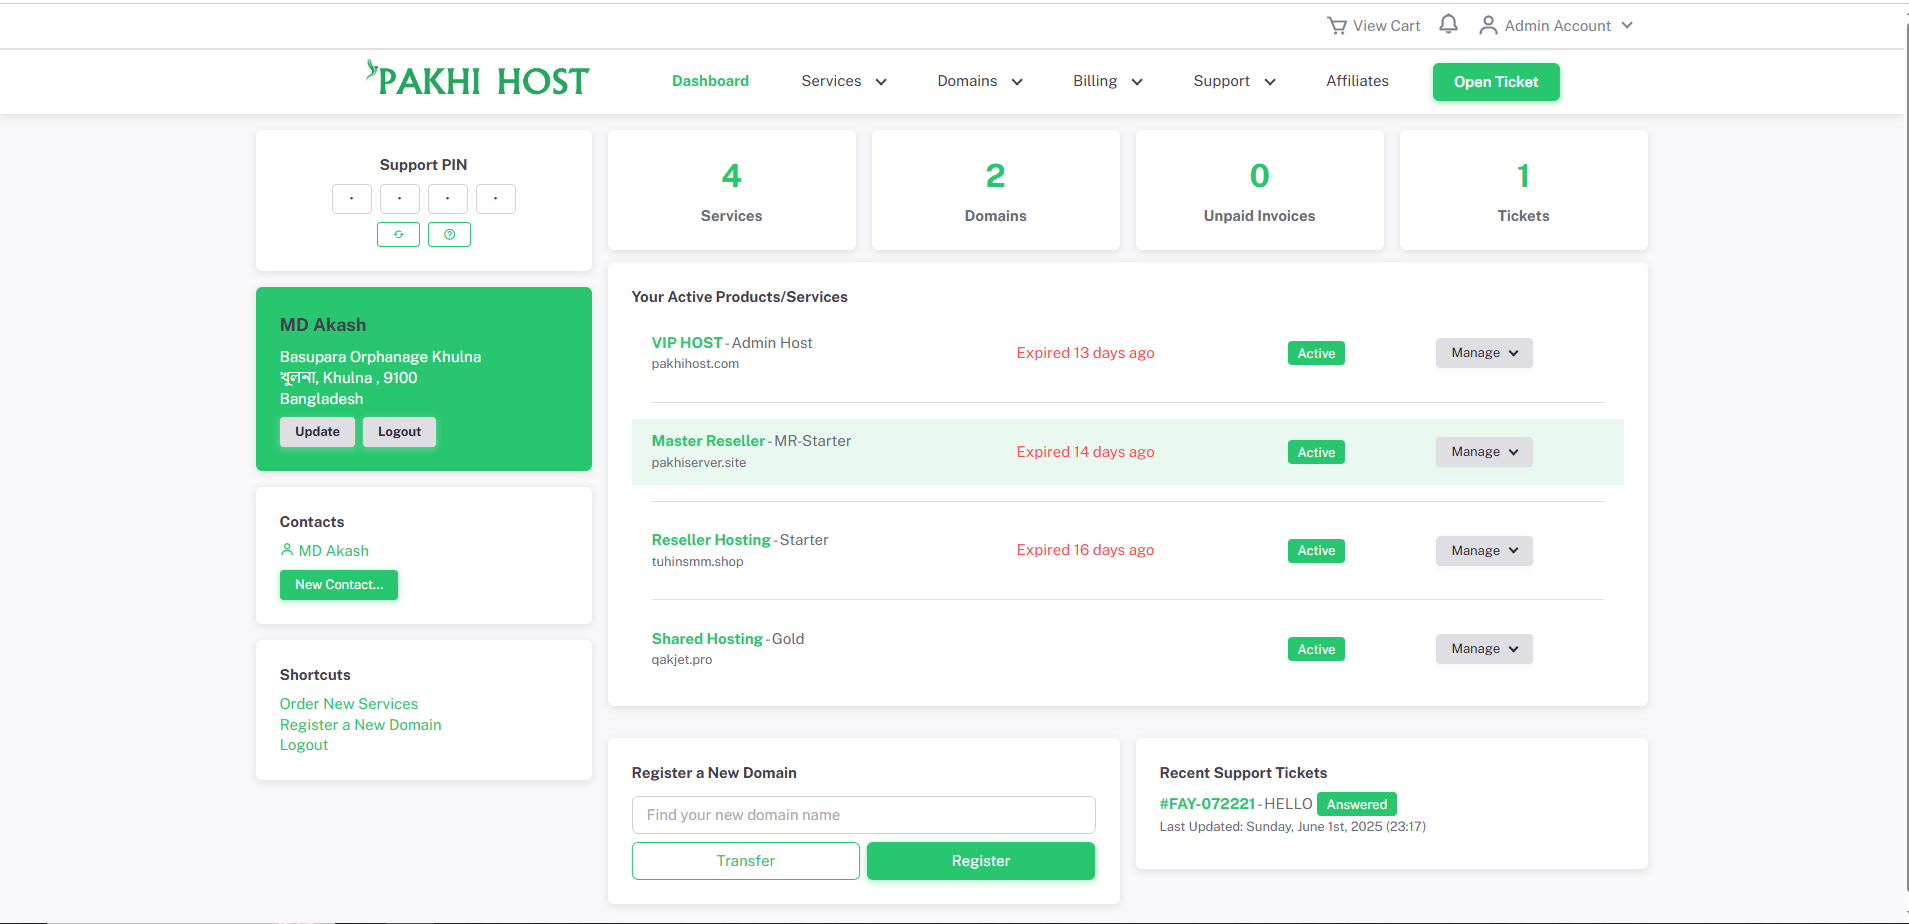This screenshot has height=924, width=1909.
Task: Click the Support PIN help icon
Action: pos(449,234)
